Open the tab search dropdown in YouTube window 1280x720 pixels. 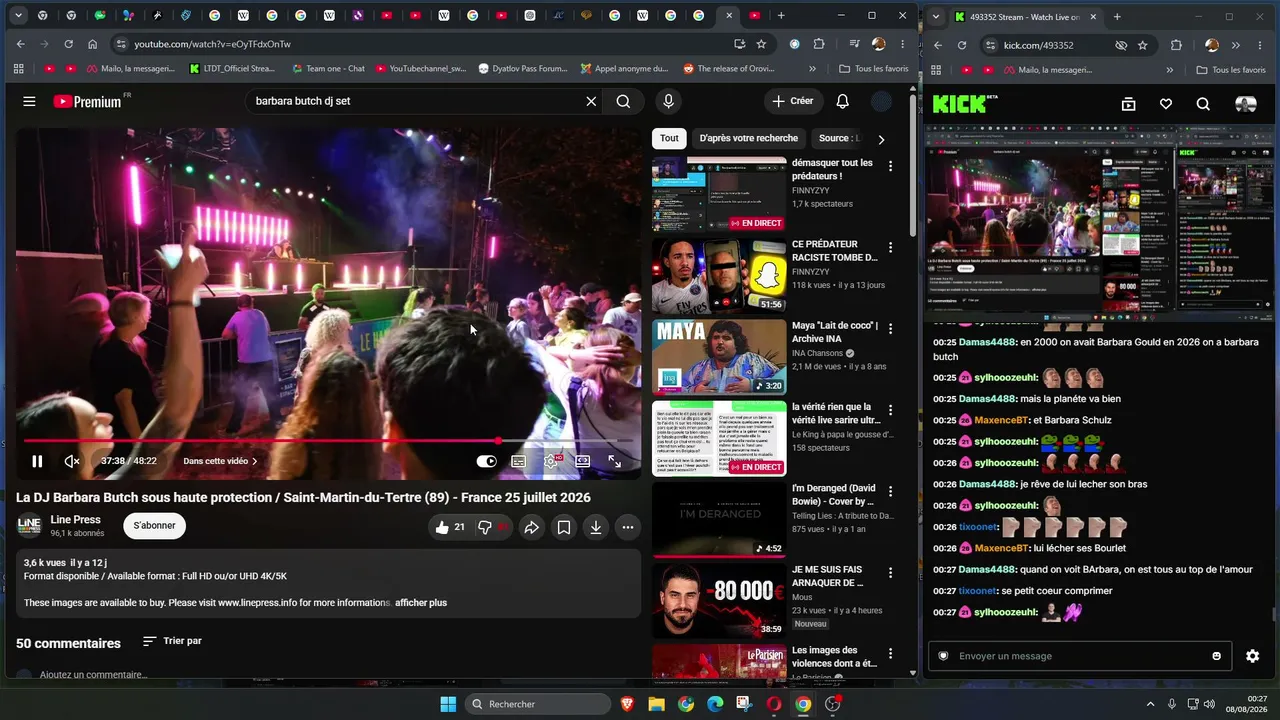pyautogui.click(x=18, y=16)
